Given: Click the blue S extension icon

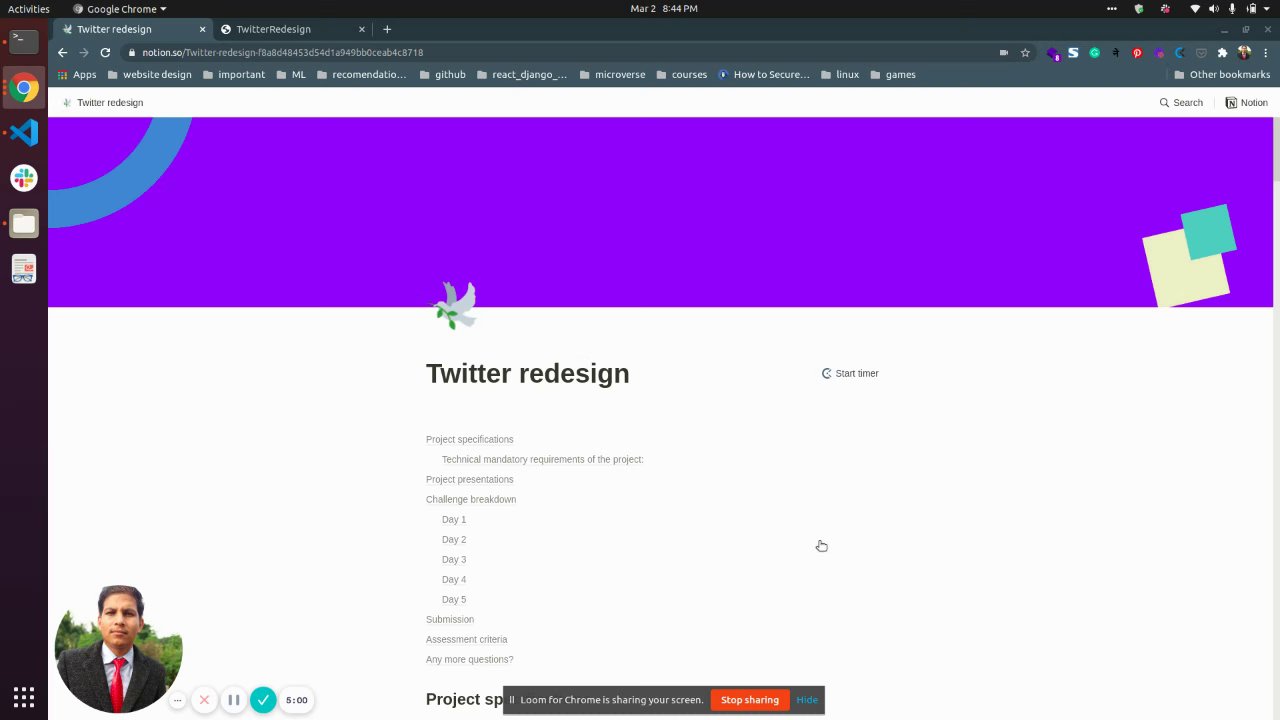Looking at the screenshot, I should click(1073, 53).
